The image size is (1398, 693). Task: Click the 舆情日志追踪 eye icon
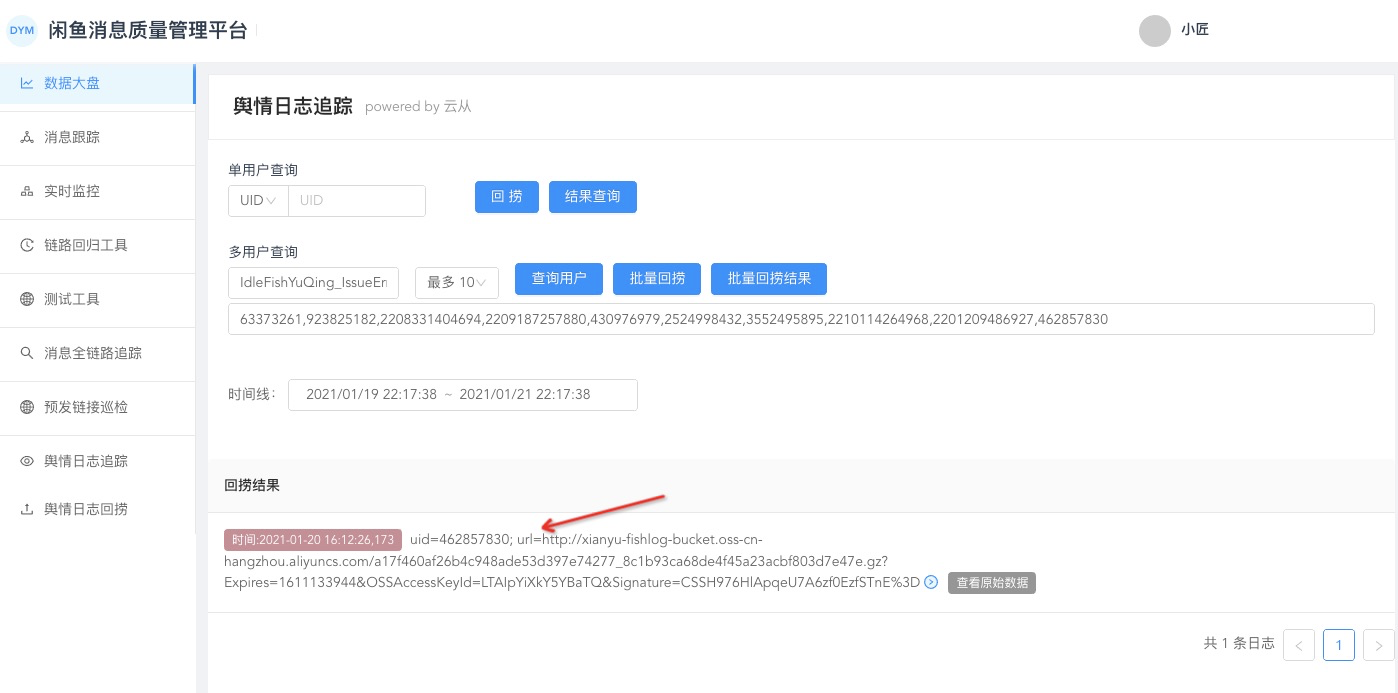pyautogui.click(x=27, y=461)
